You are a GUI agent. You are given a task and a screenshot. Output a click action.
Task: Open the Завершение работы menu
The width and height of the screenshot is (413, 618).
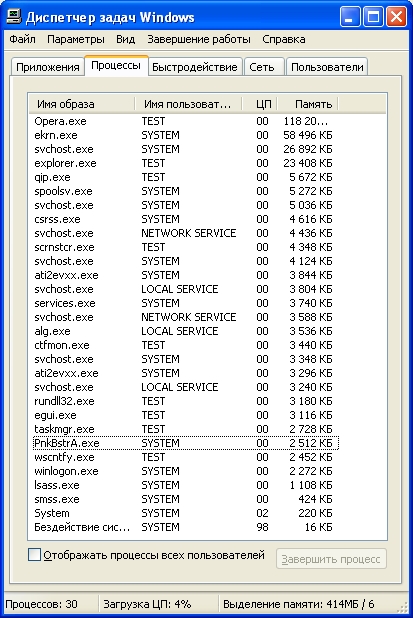pyautogui.click(x=199, y=39)
